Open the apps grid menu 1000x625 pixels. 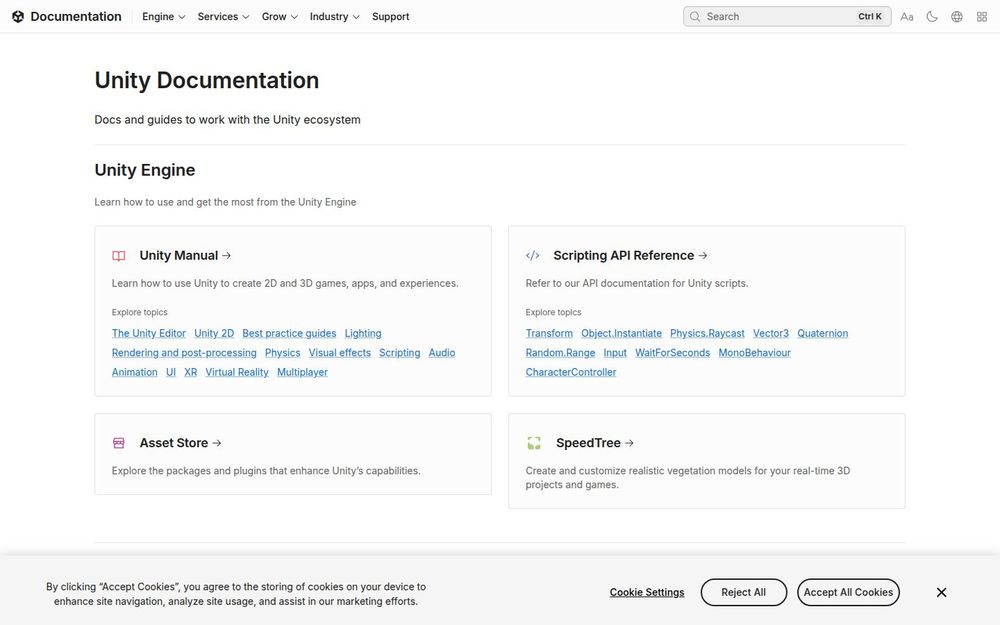(982, 17)
